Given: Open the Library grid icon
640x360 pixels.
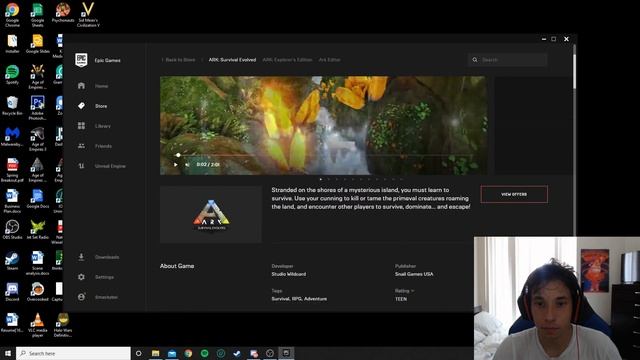Looking at the screenshot, I should pos(81,126).
